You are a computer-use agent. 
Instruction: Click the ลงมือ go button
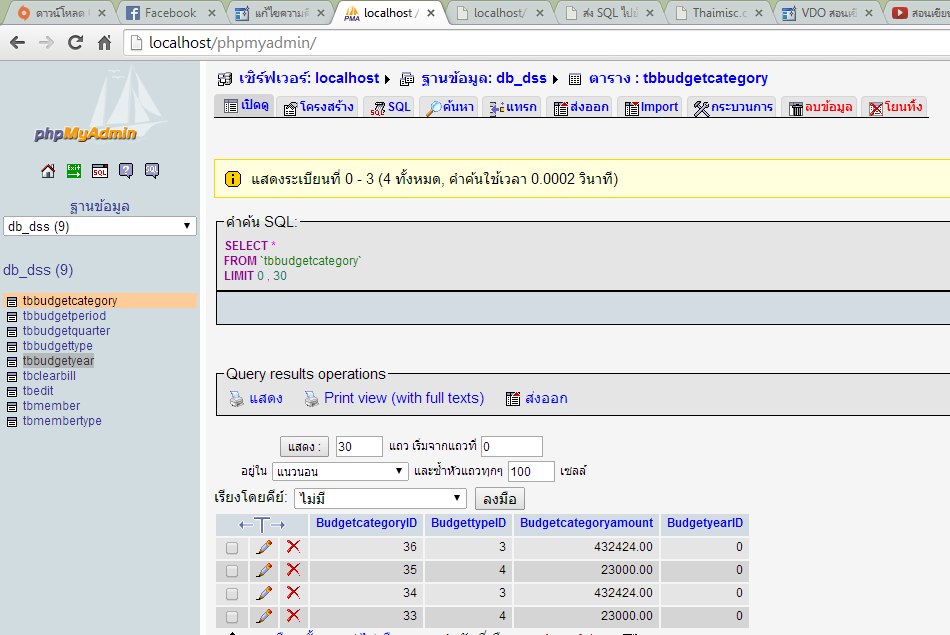pyautogui.click(x=500, y=499)
